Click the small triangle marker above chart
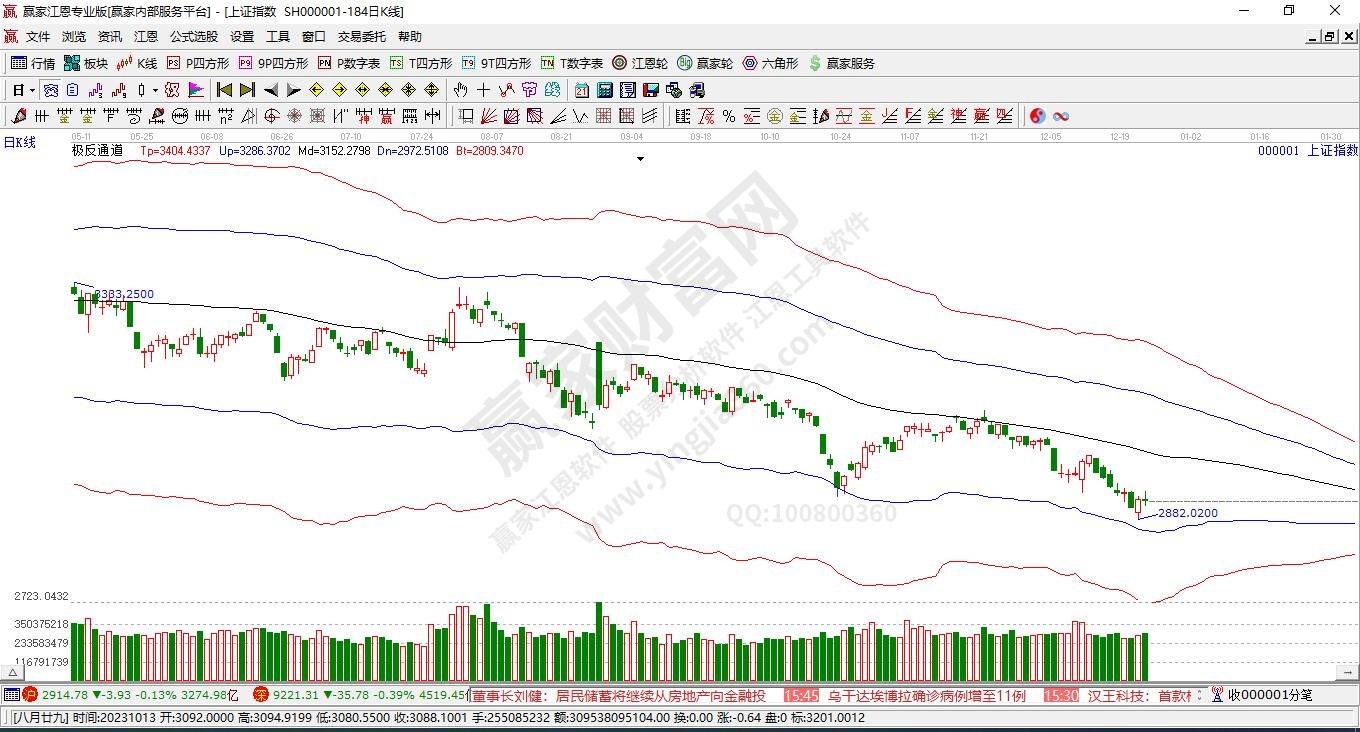Viewport: 1360px width, 732px height. [641, 158]
